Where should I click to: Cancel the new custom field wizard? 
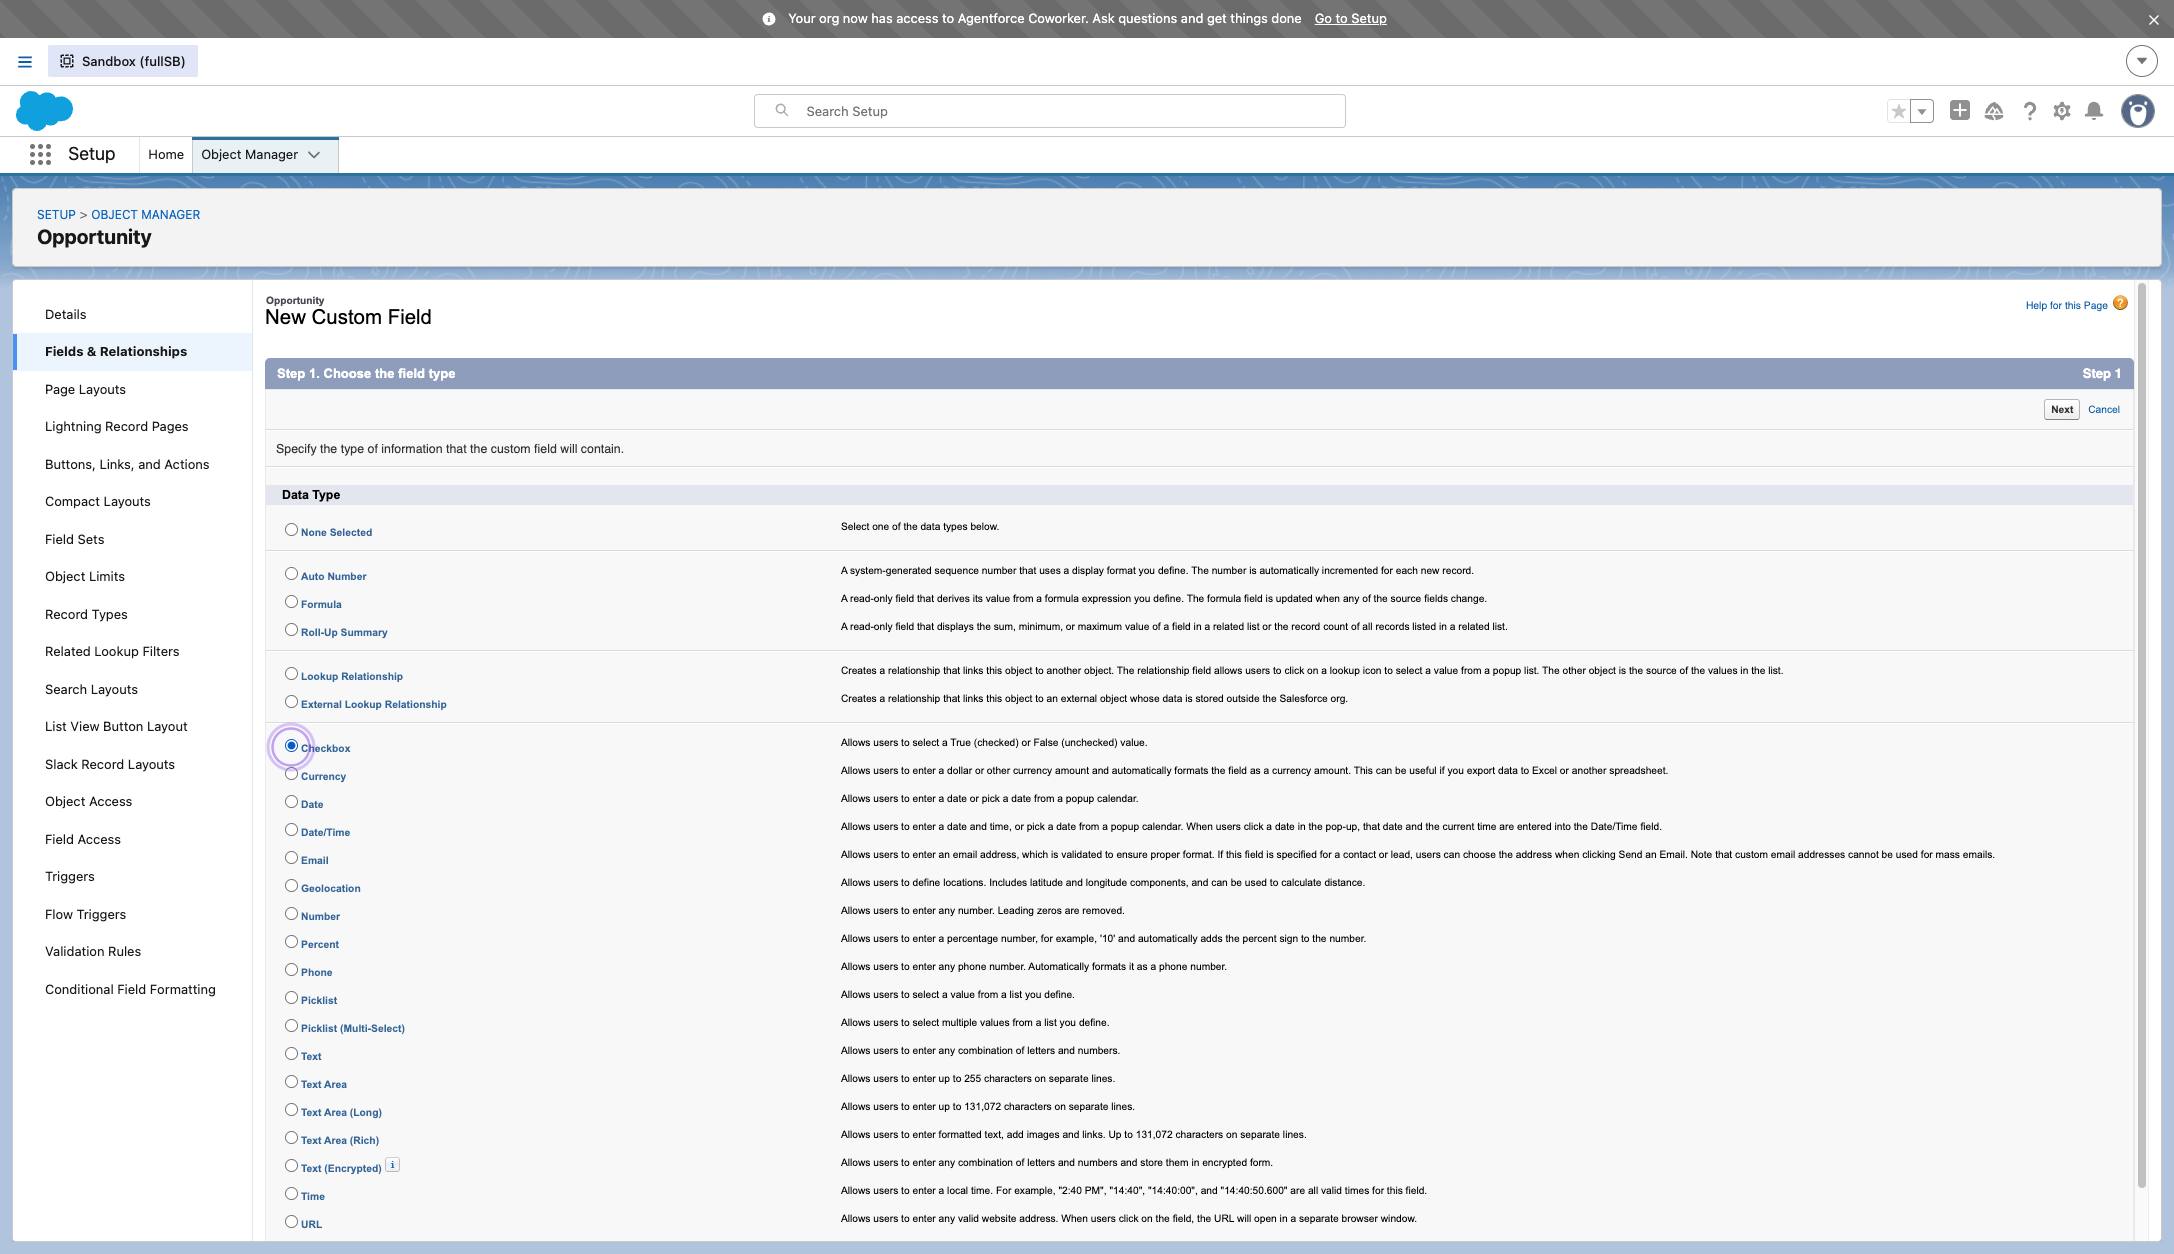click(x=2103, y=409)
